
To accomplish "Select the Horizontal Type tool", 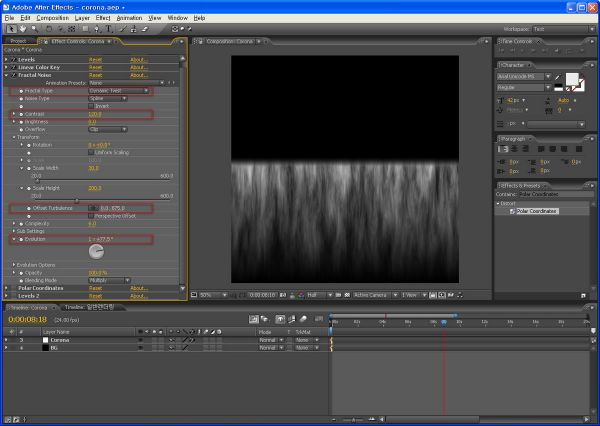I will (109, 29).
